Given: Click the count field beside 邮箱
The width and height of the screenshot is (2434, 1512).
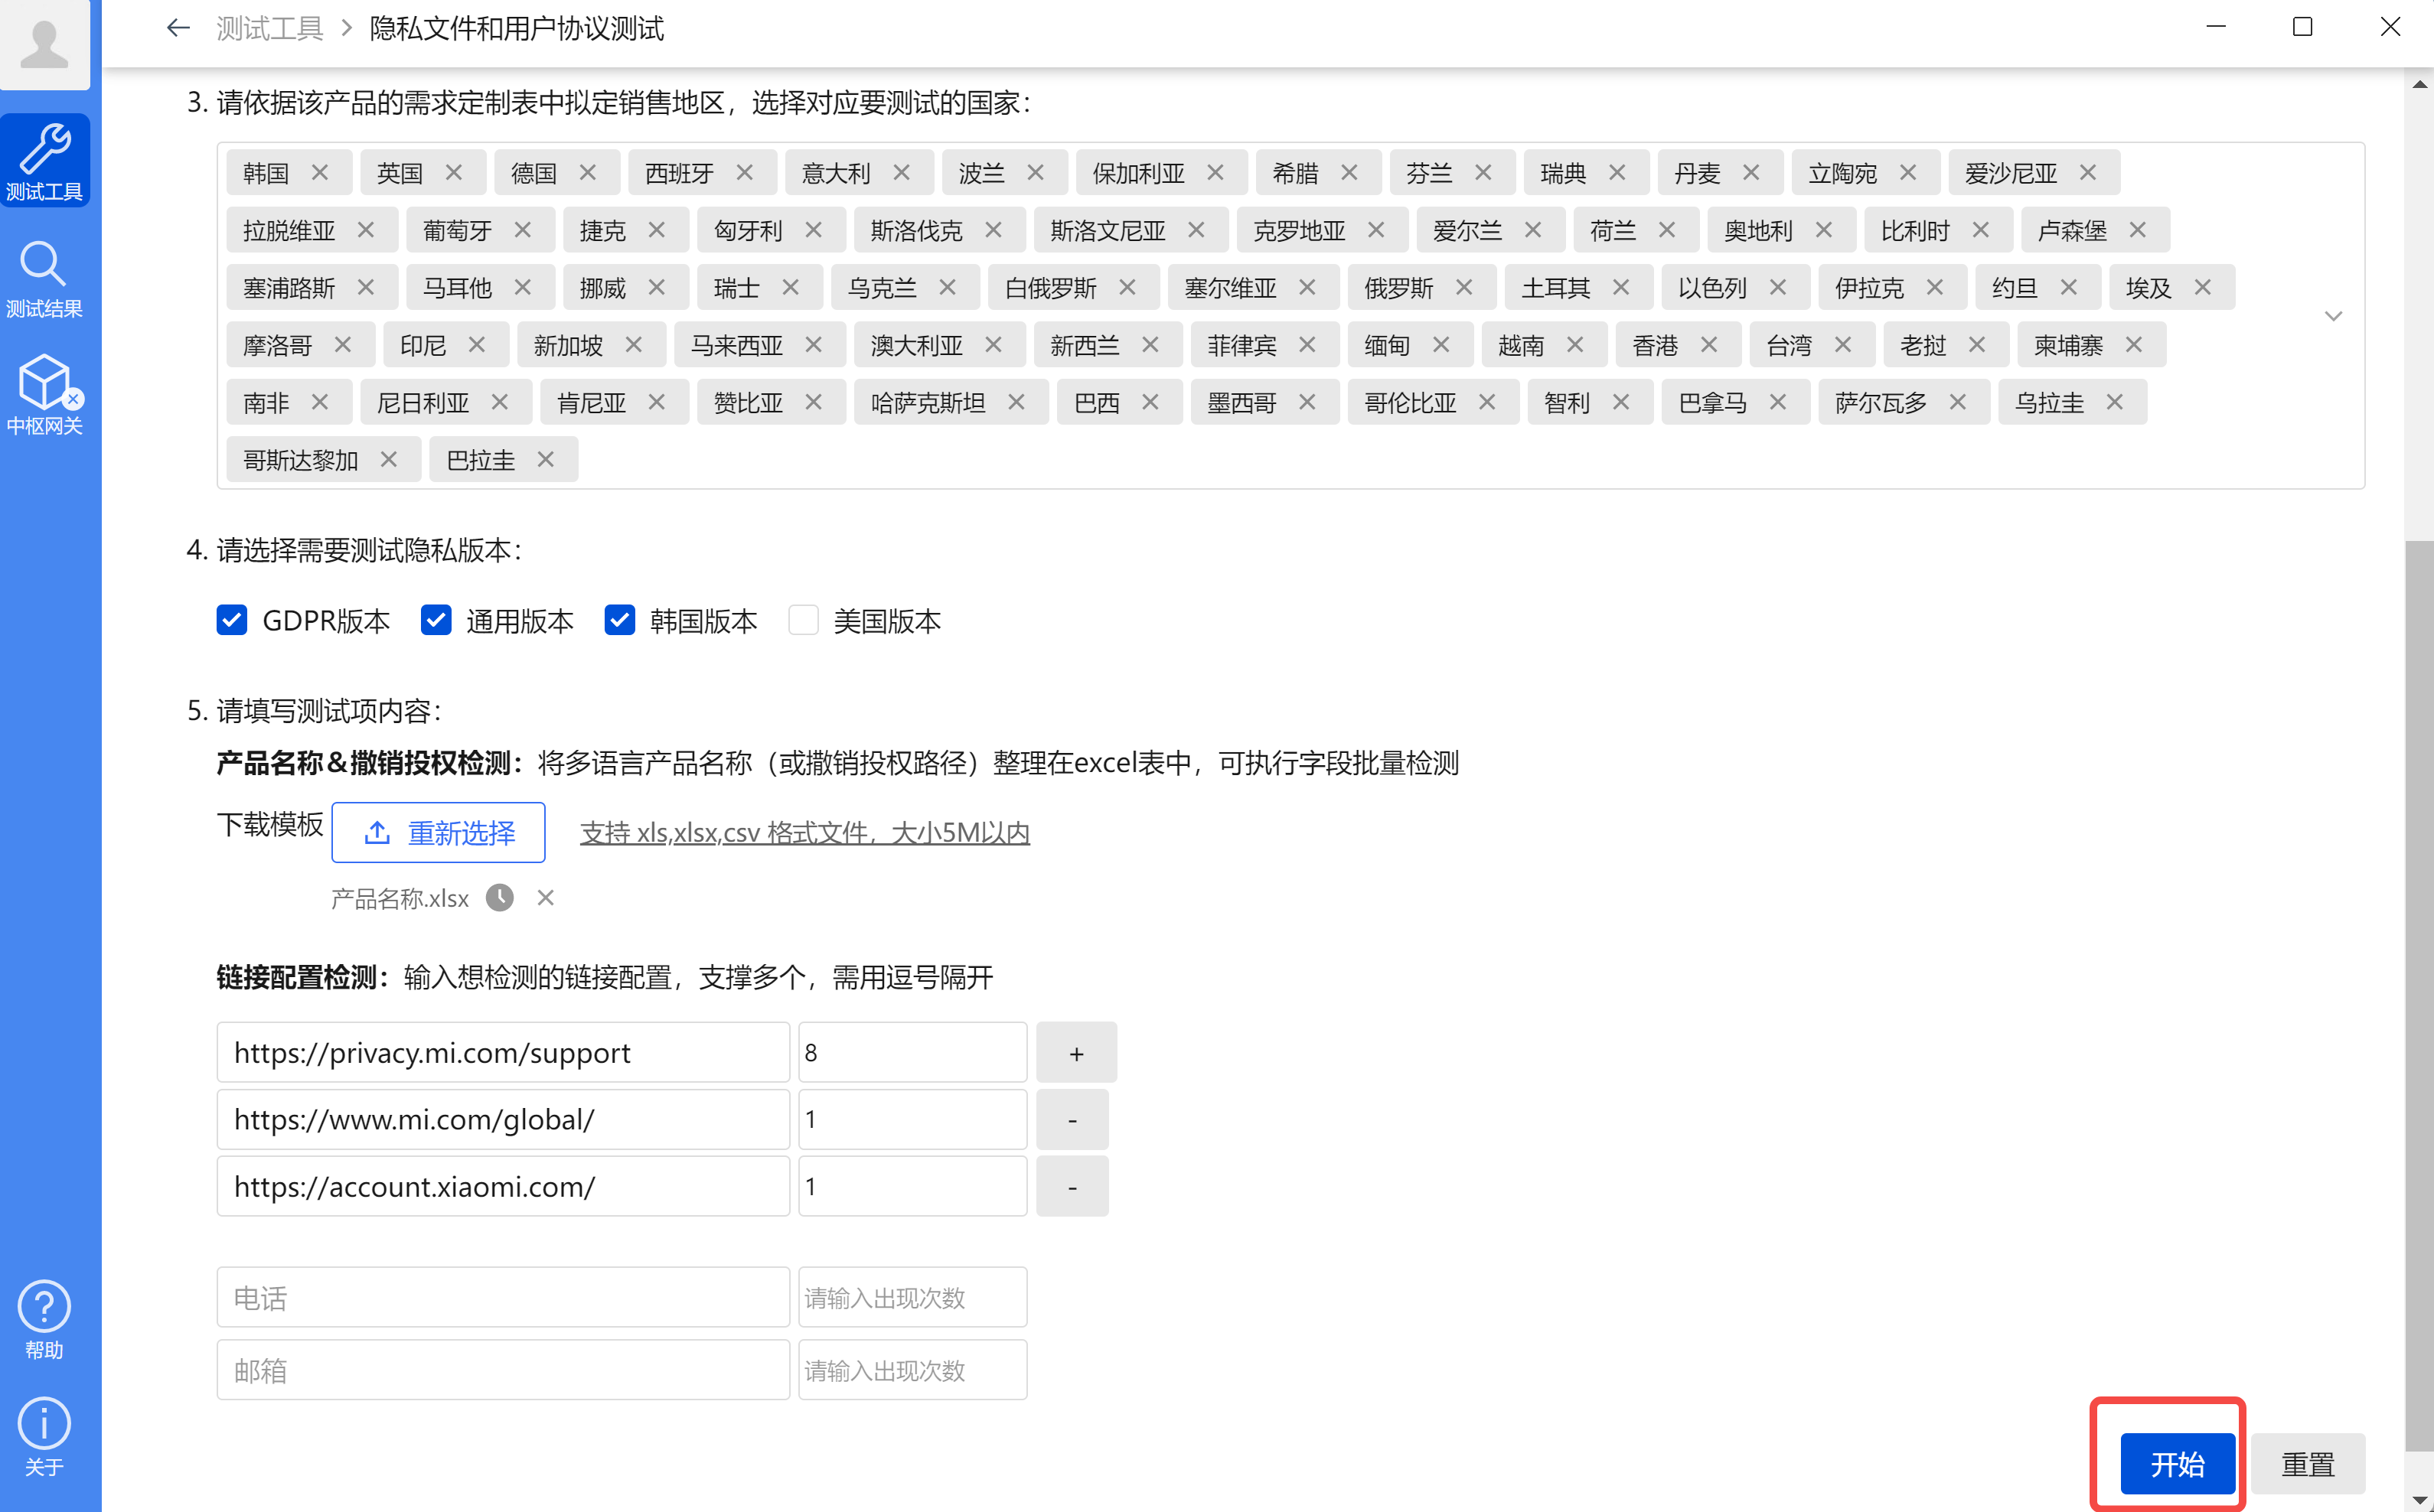Looking at the screenshot, I should pyautogui.click(x=912, y=1370).
